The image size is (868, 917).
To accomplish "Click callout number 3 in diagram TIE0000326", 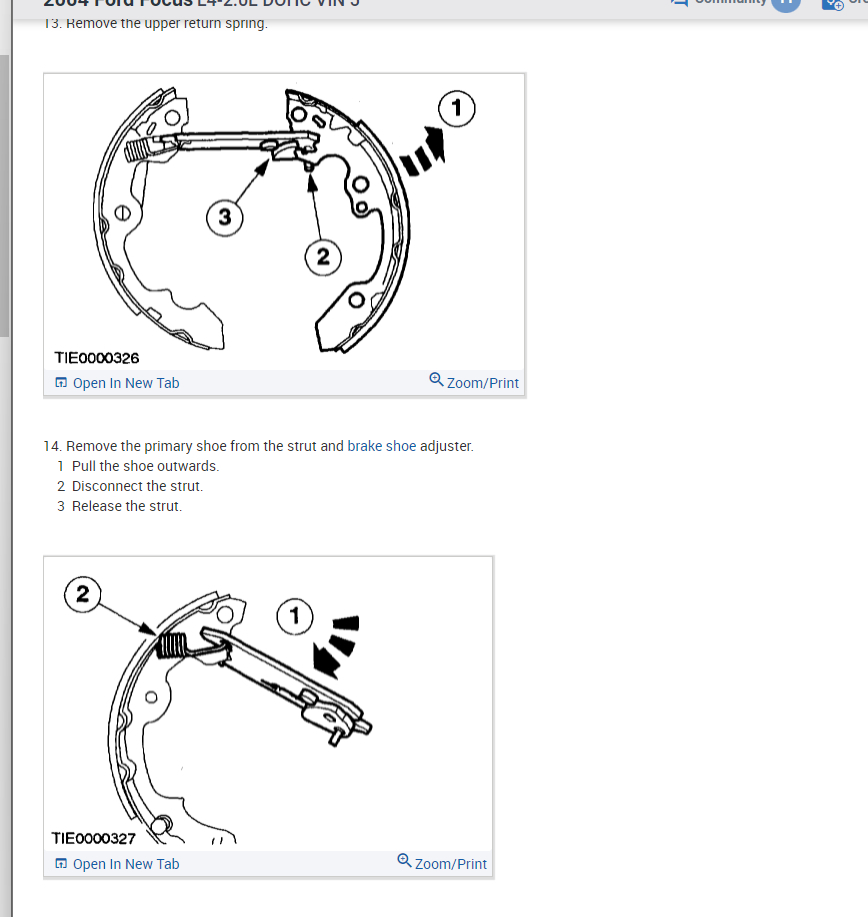I will 225,218.
